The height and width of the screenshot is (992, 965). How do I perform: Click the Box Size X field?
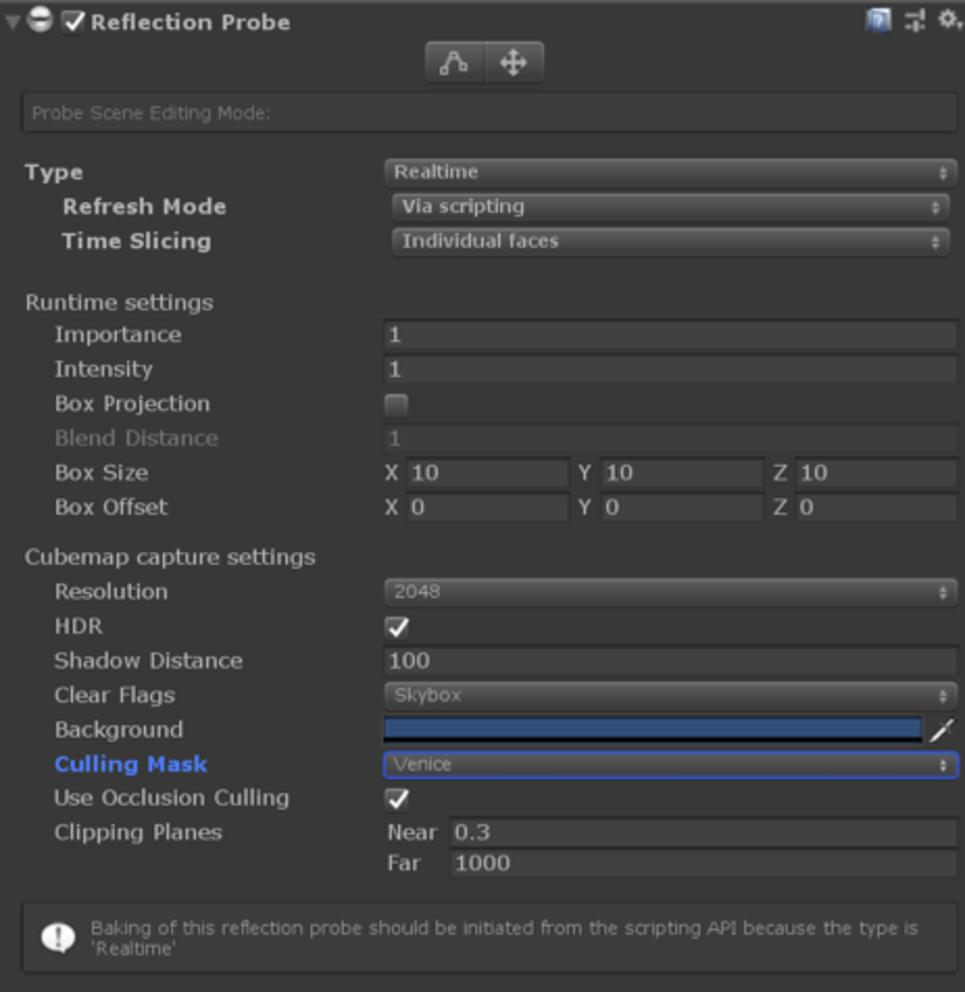(x=487, y=473)
